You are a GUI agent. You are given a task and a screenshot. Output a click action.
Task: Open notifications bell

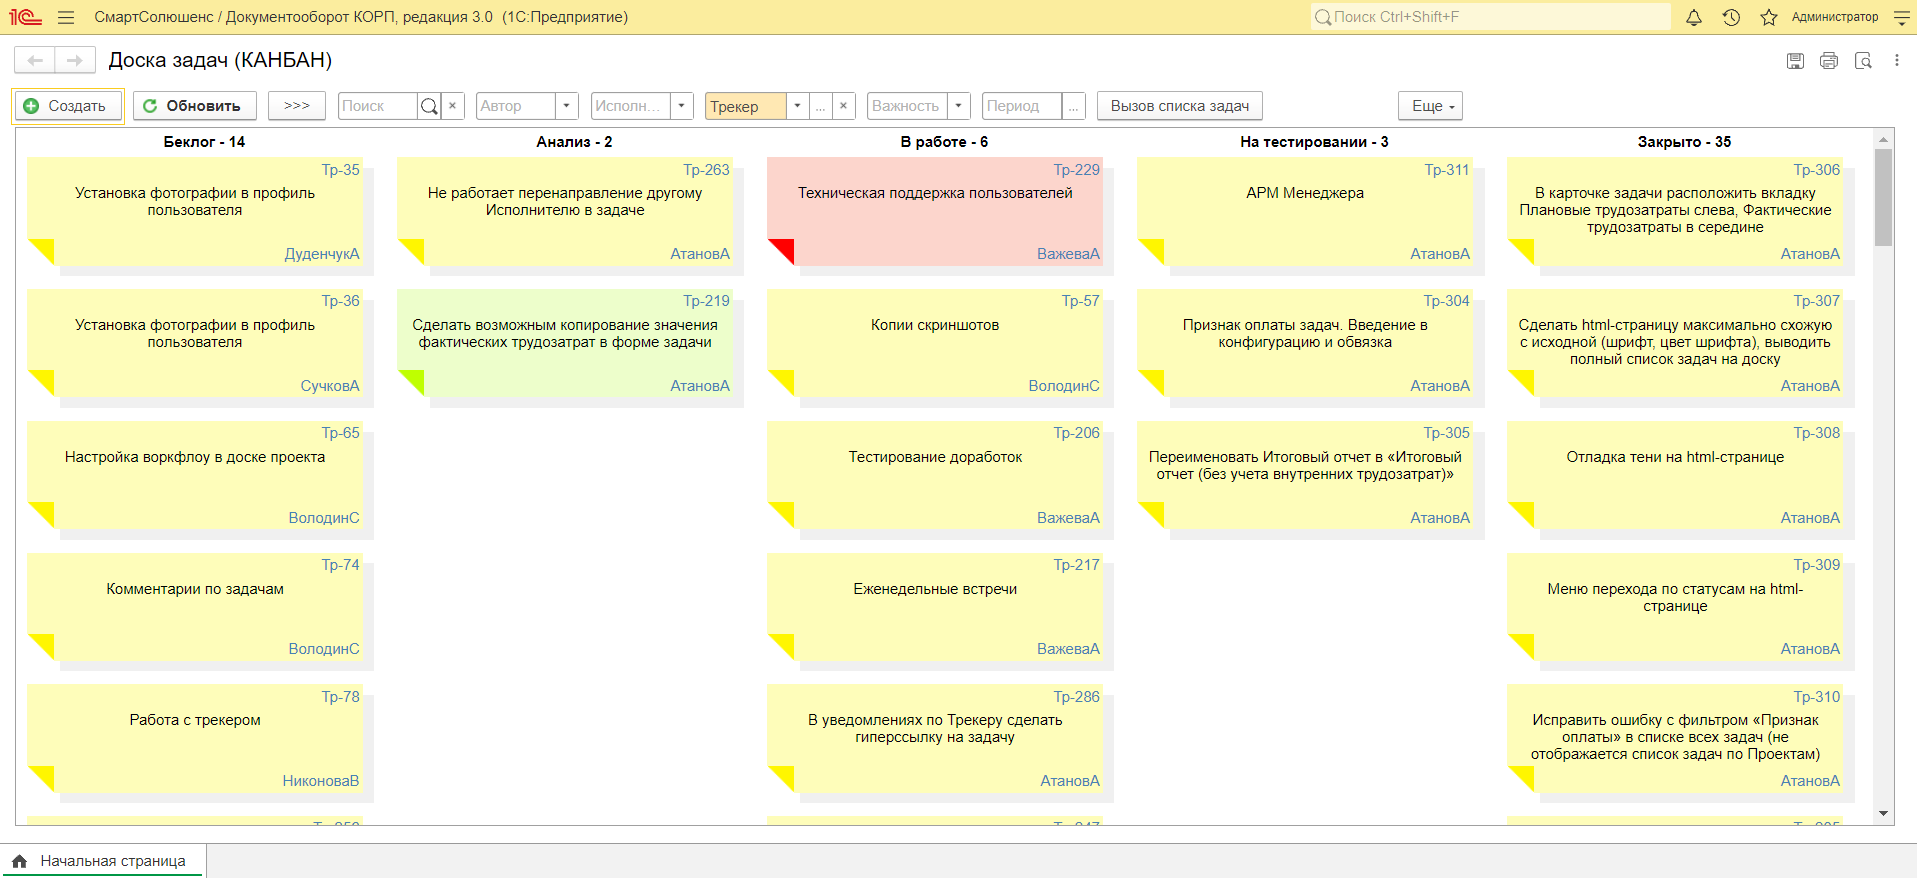1694,17
